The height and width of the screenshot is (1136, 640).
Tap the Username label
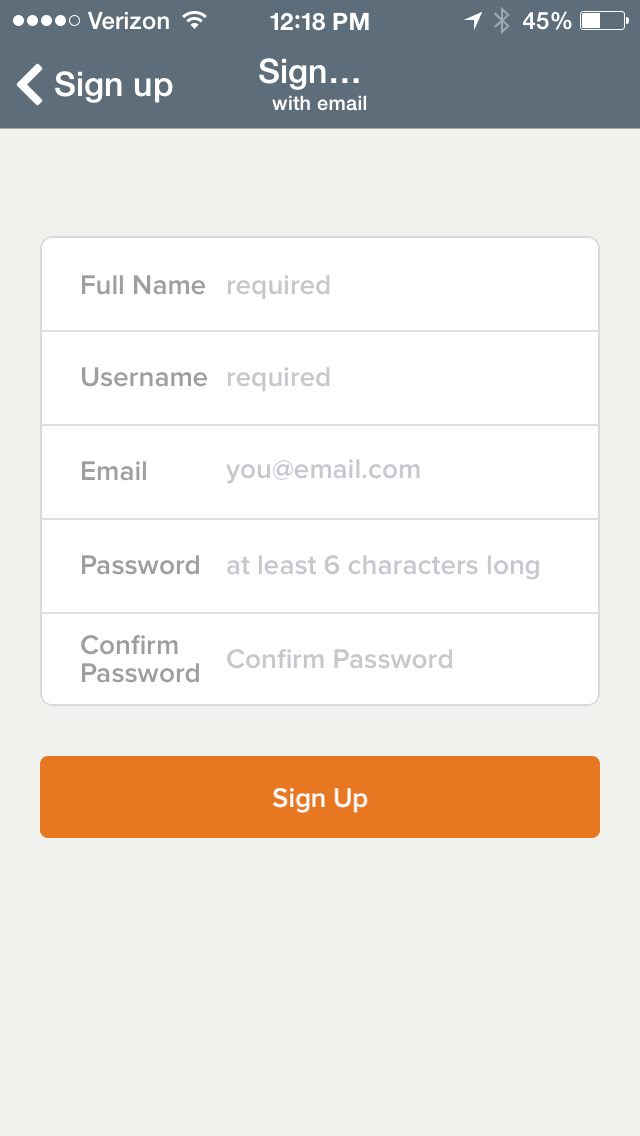pos(144,378)
